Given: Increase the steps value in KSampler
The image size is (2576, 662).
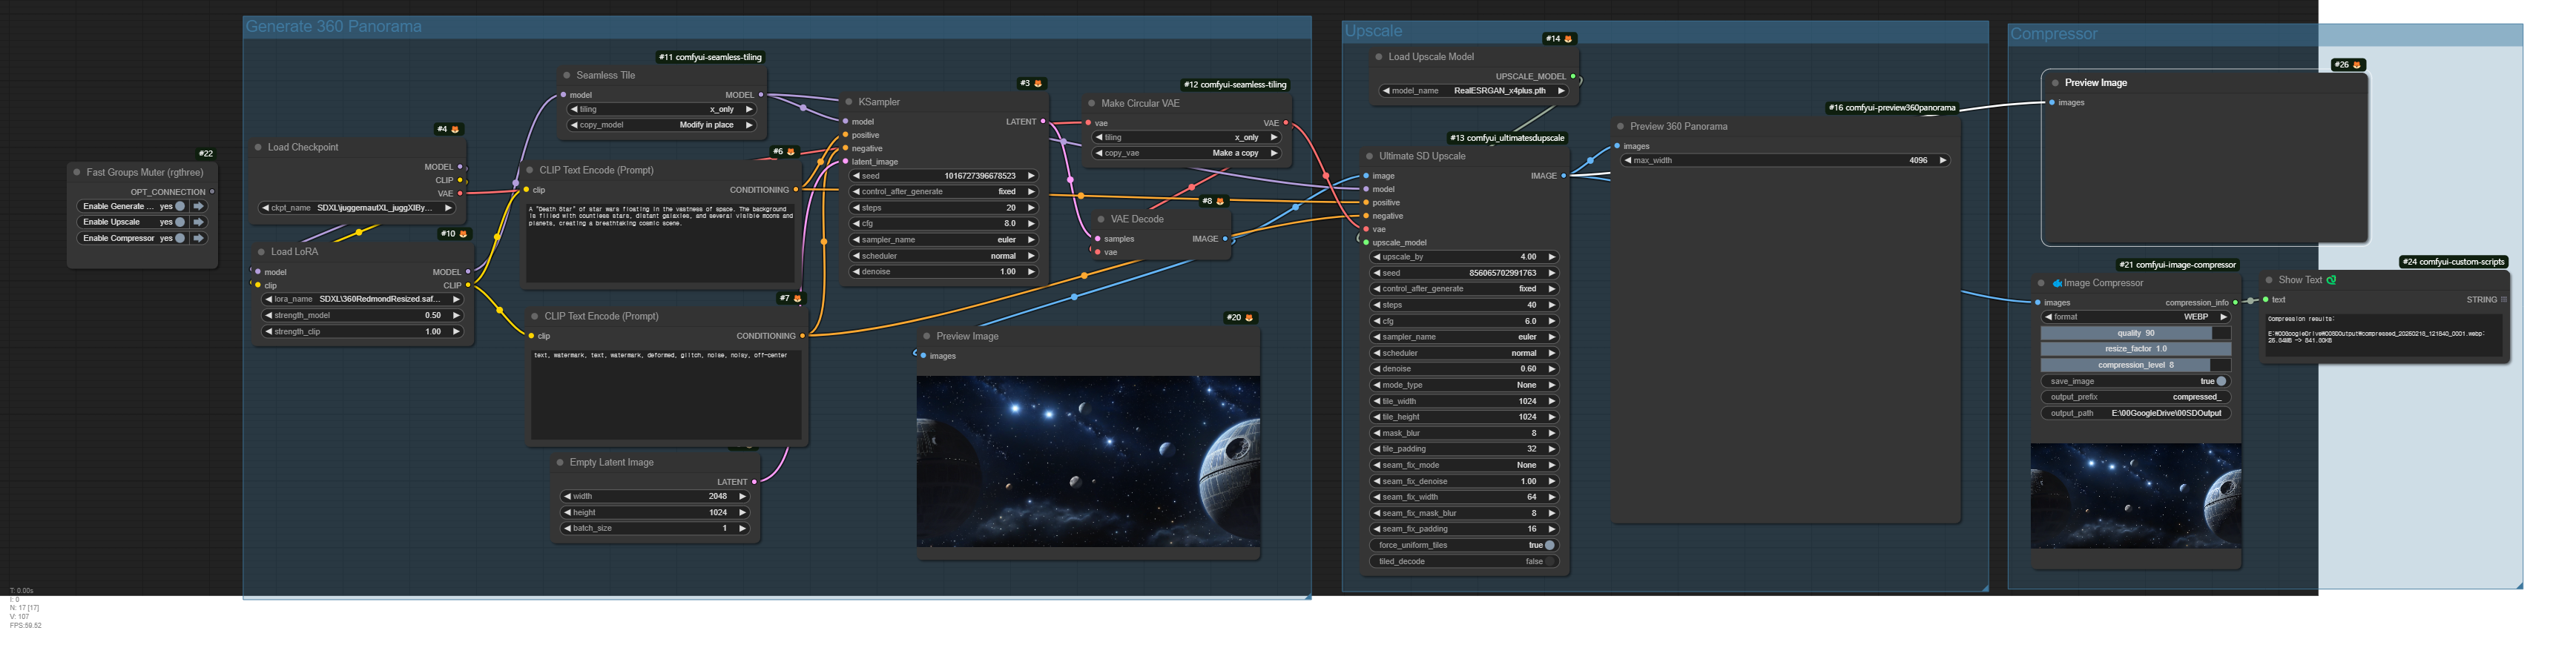Looking at the screenshot, I should pyautogui.click(x=1031, y=208).
